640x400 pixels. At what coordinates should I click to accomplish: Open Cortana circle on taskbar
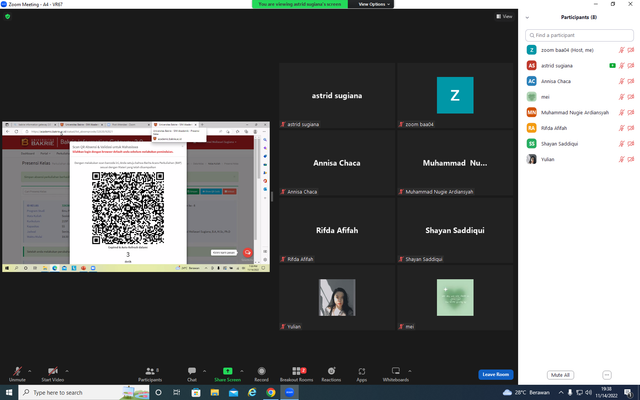158,392
